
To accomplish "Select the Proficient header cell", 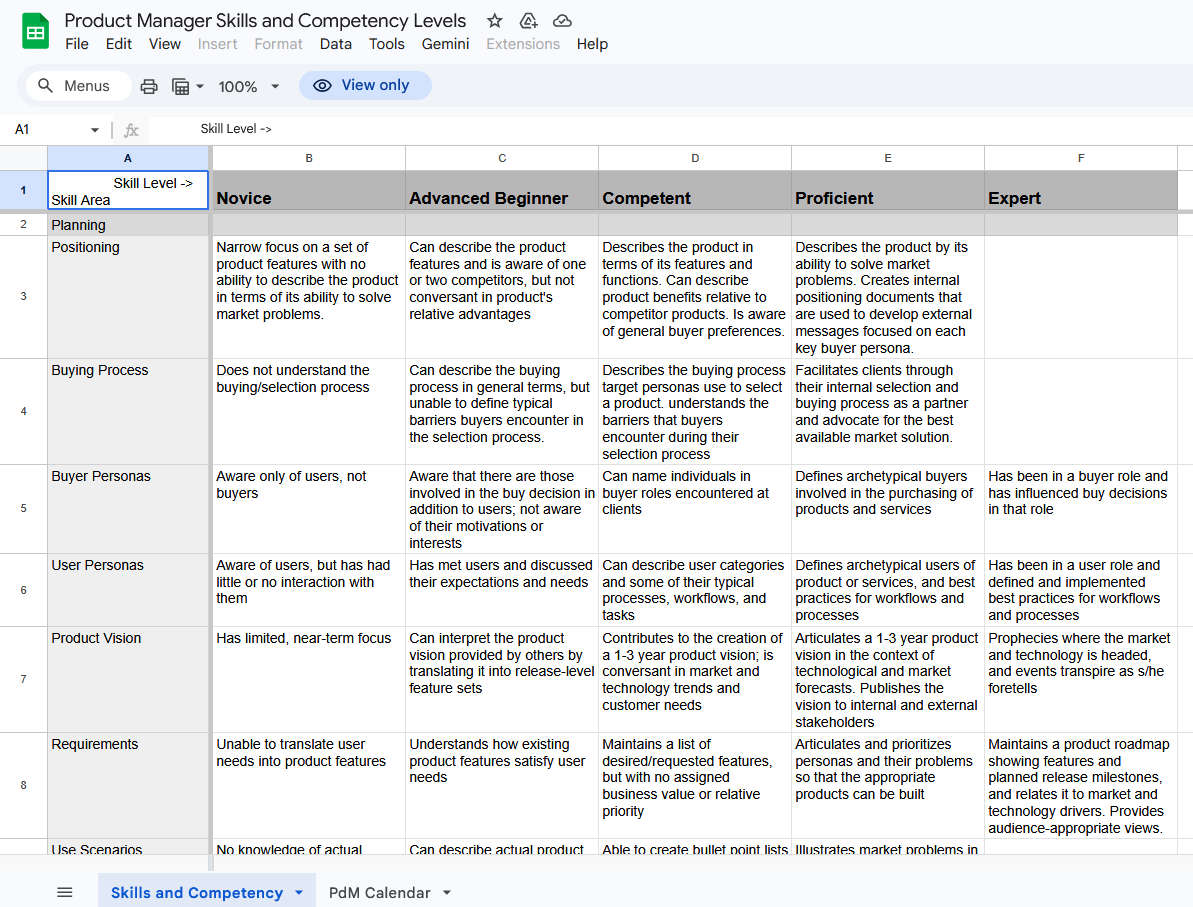I will [888, 190].
